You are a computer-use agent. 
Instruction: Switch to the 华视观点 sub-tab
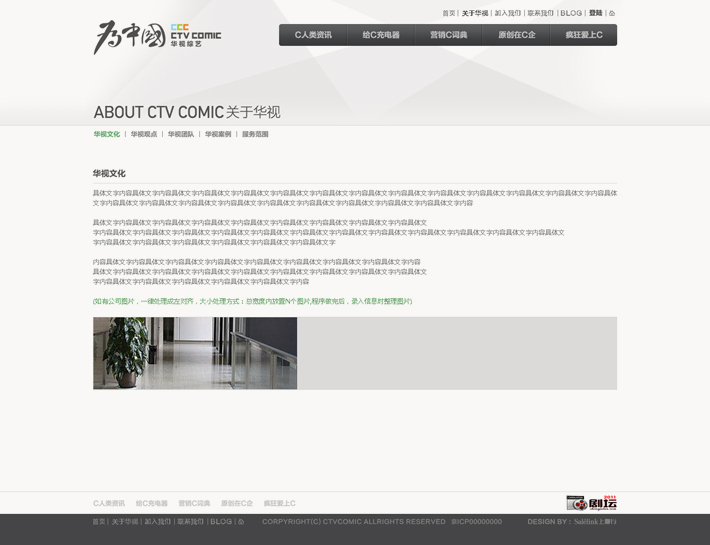[x=143, y=134]
